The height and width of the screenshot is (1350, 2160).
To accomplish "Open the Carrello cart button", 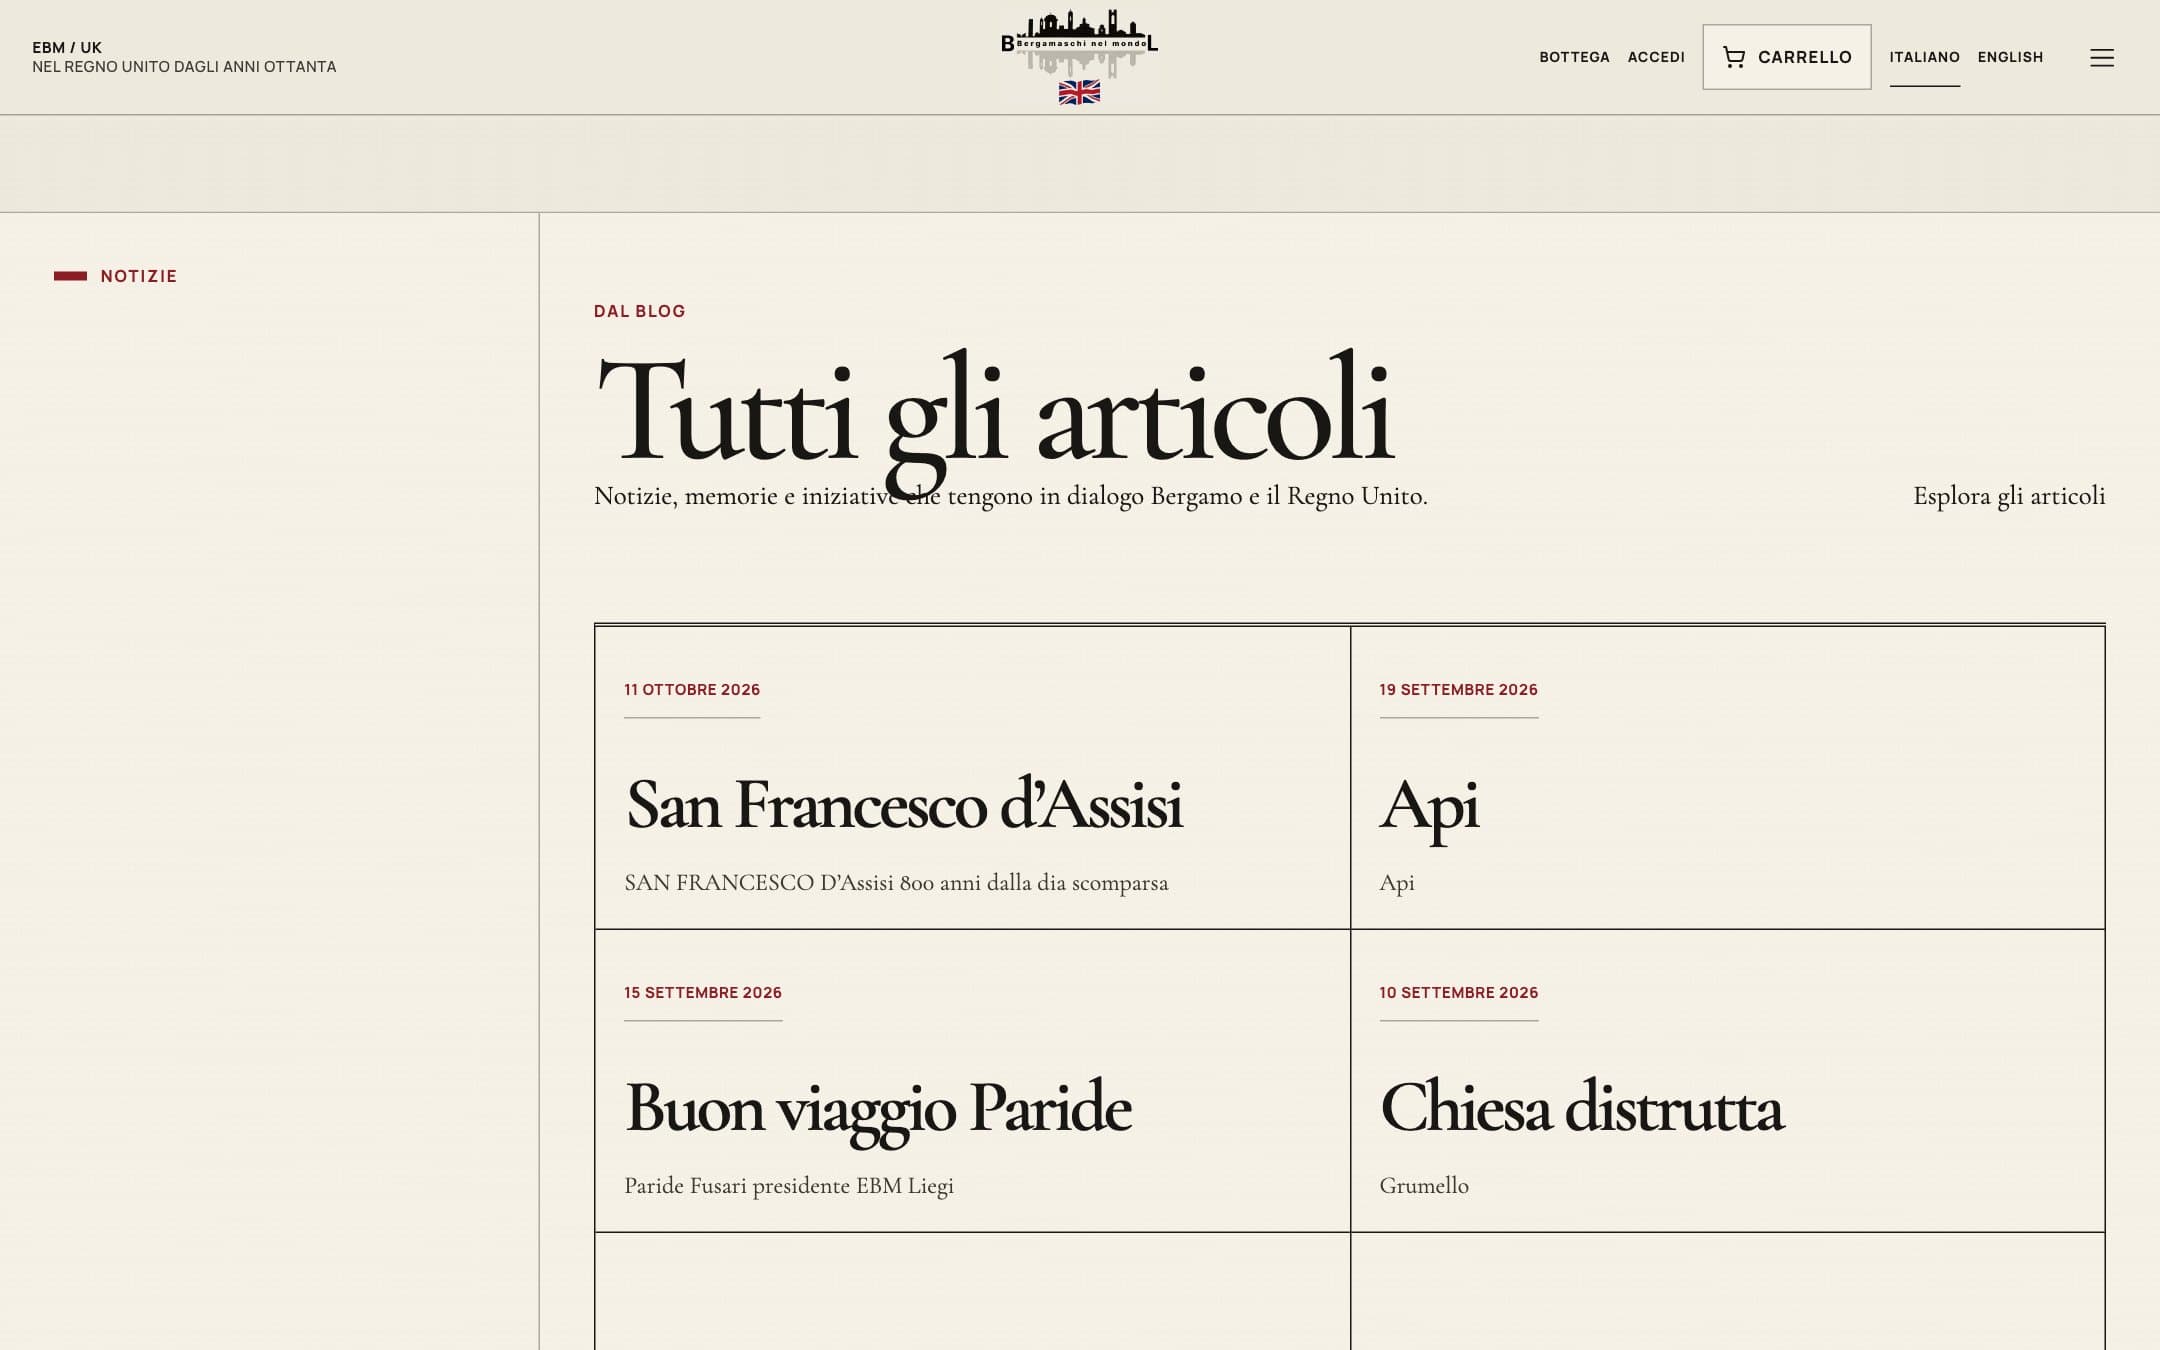I will pyautogui.click(x=1786, y=57).
